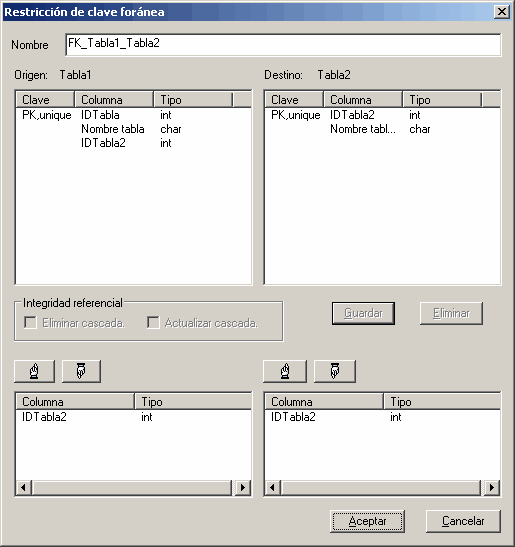
Task: Click Columna header in lower right list
Action: [x=324, y=402]
